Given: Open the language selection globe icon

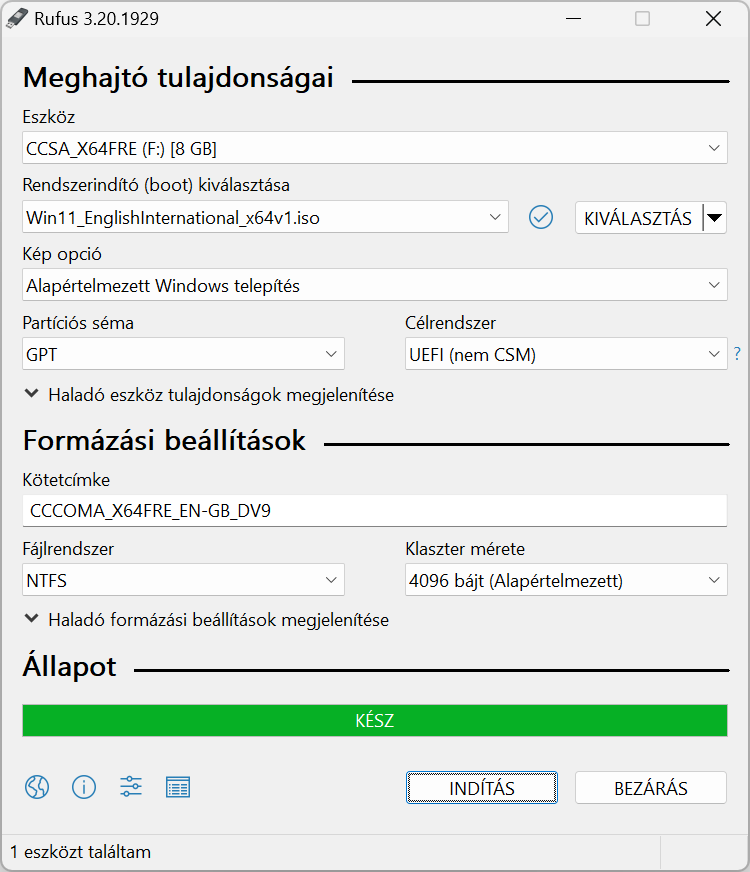Looking at the screenshot, I should 37,787.
